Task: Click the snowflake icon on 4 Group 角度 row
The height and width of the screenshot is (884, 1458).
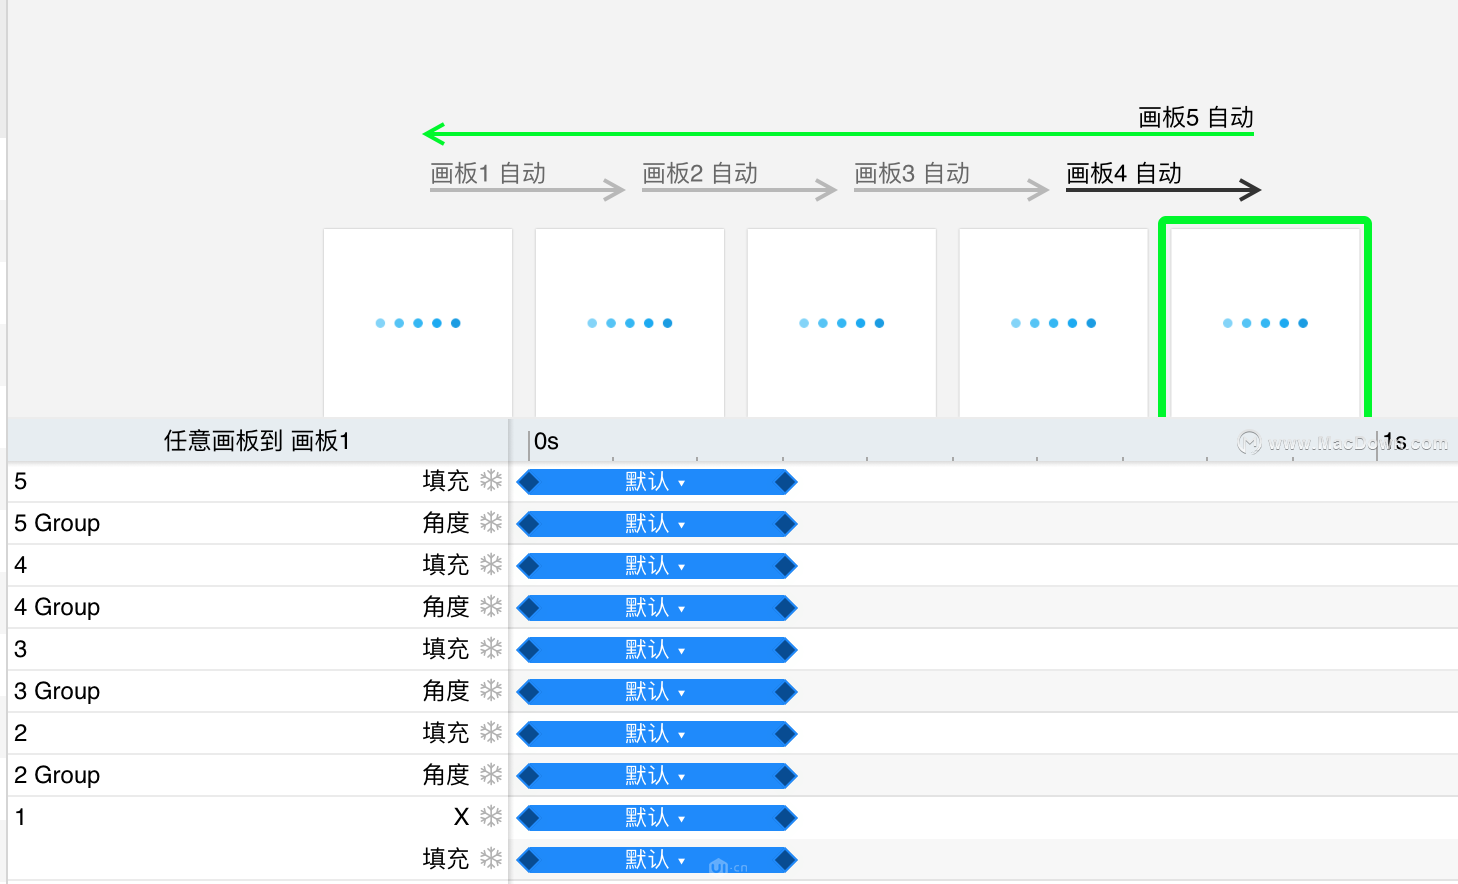Action: coord(491,607)
